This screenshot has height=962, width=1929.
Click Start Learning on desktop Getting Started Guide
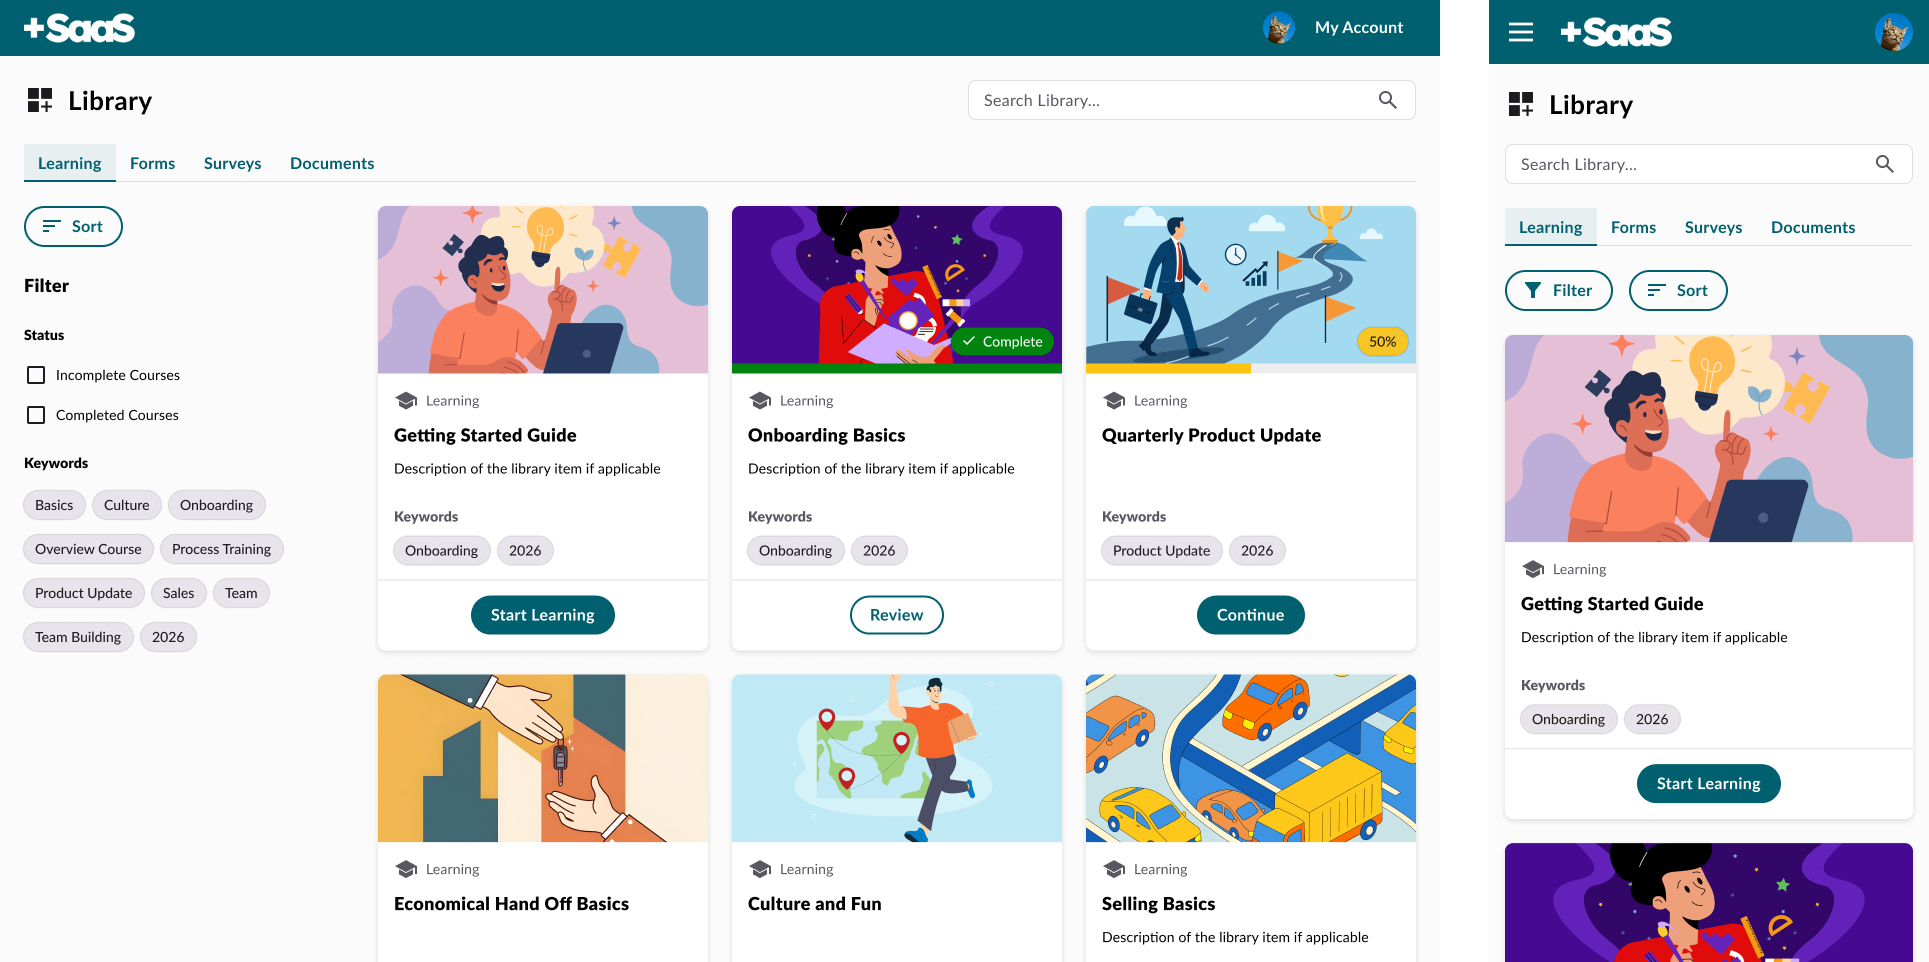tap(543, 615)
